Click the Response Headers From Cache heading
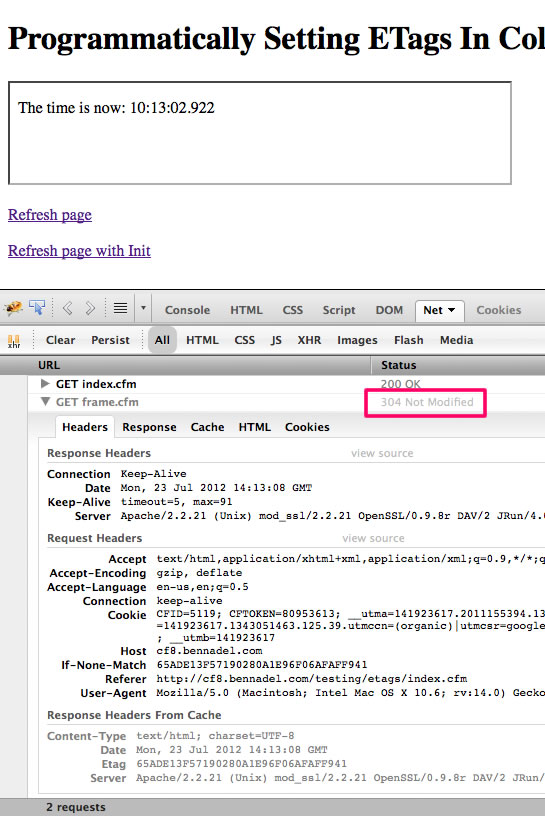 (134, 716)
